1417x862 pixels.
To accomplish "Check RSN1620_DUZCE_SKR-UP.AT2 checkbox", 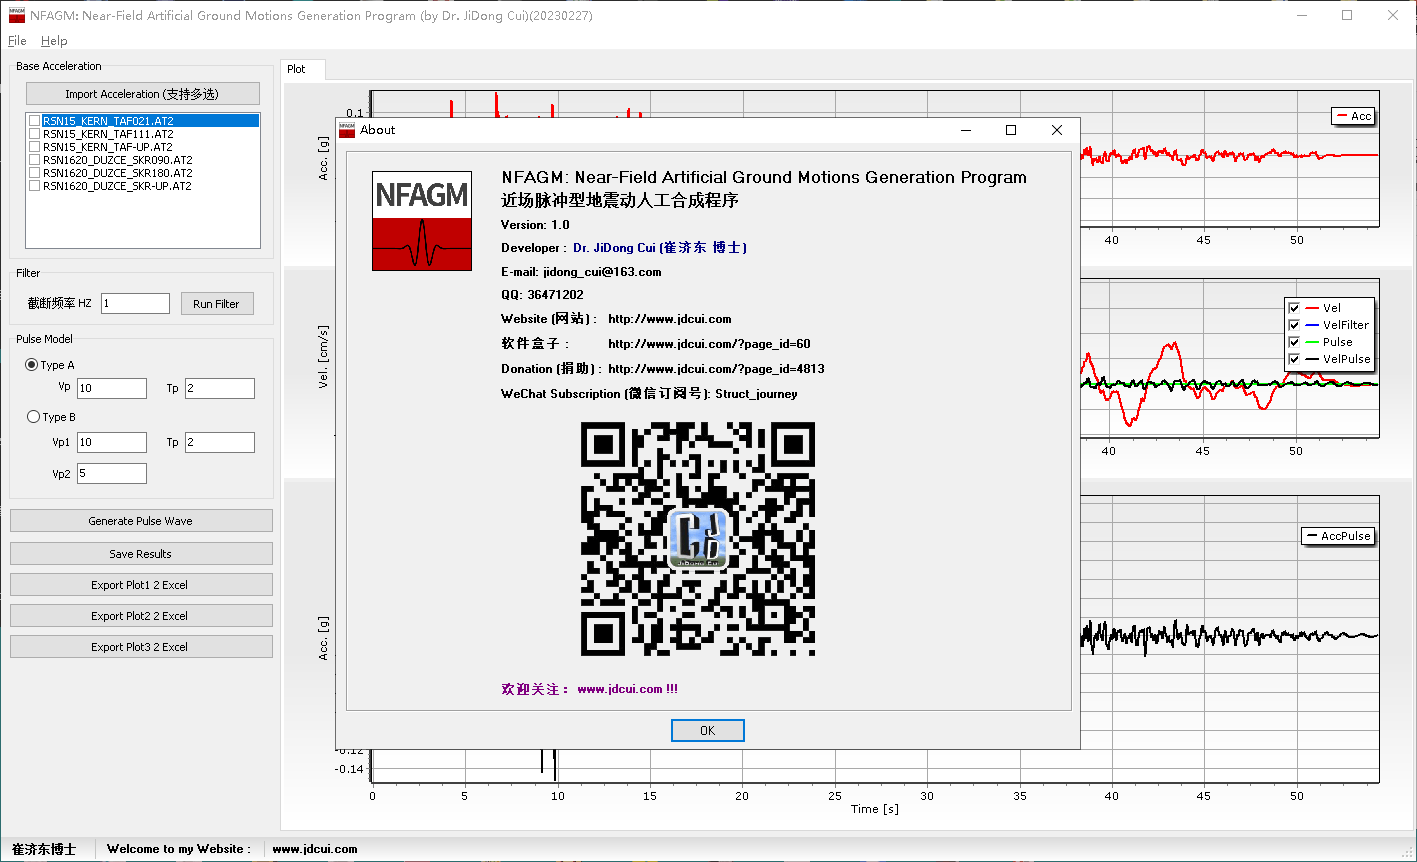I will coord(35,186).
